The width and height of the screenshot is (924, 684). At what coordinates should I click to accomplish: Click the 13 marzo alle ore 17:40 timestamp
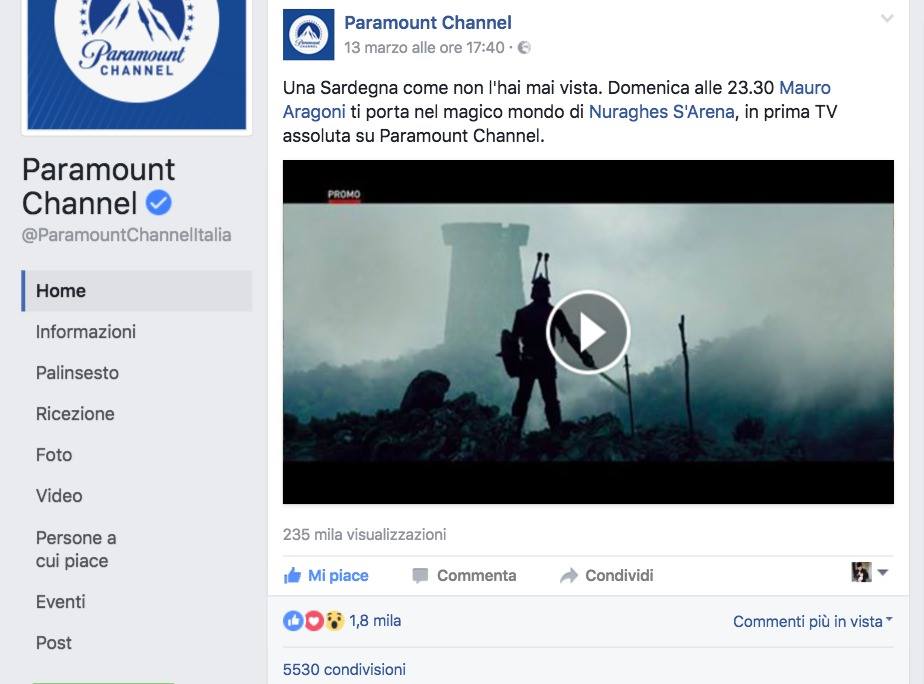[x=424, y=48]
